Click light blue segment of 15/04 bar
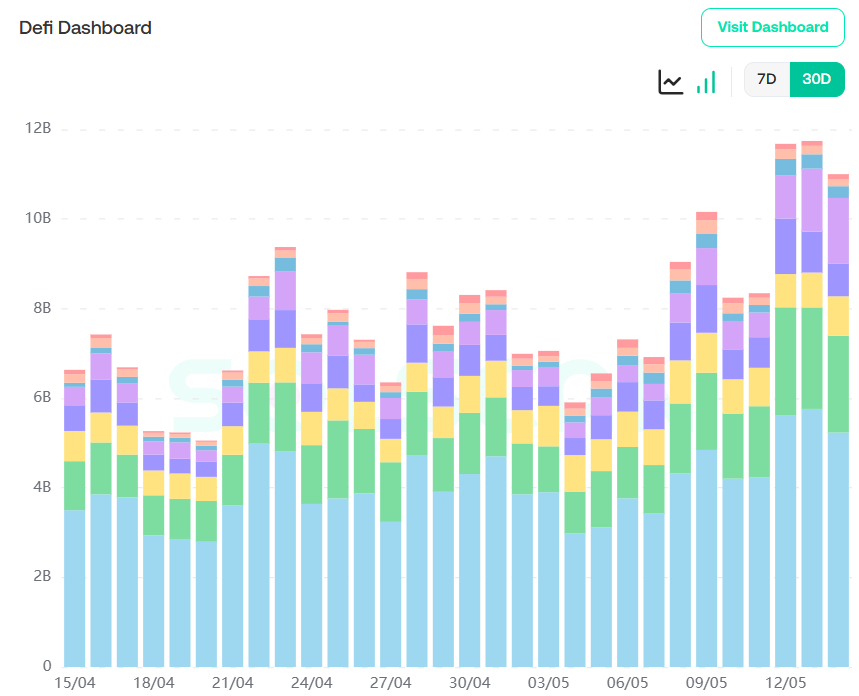The height and width of the screenshot is (696, 859). [x=75, y=588]
